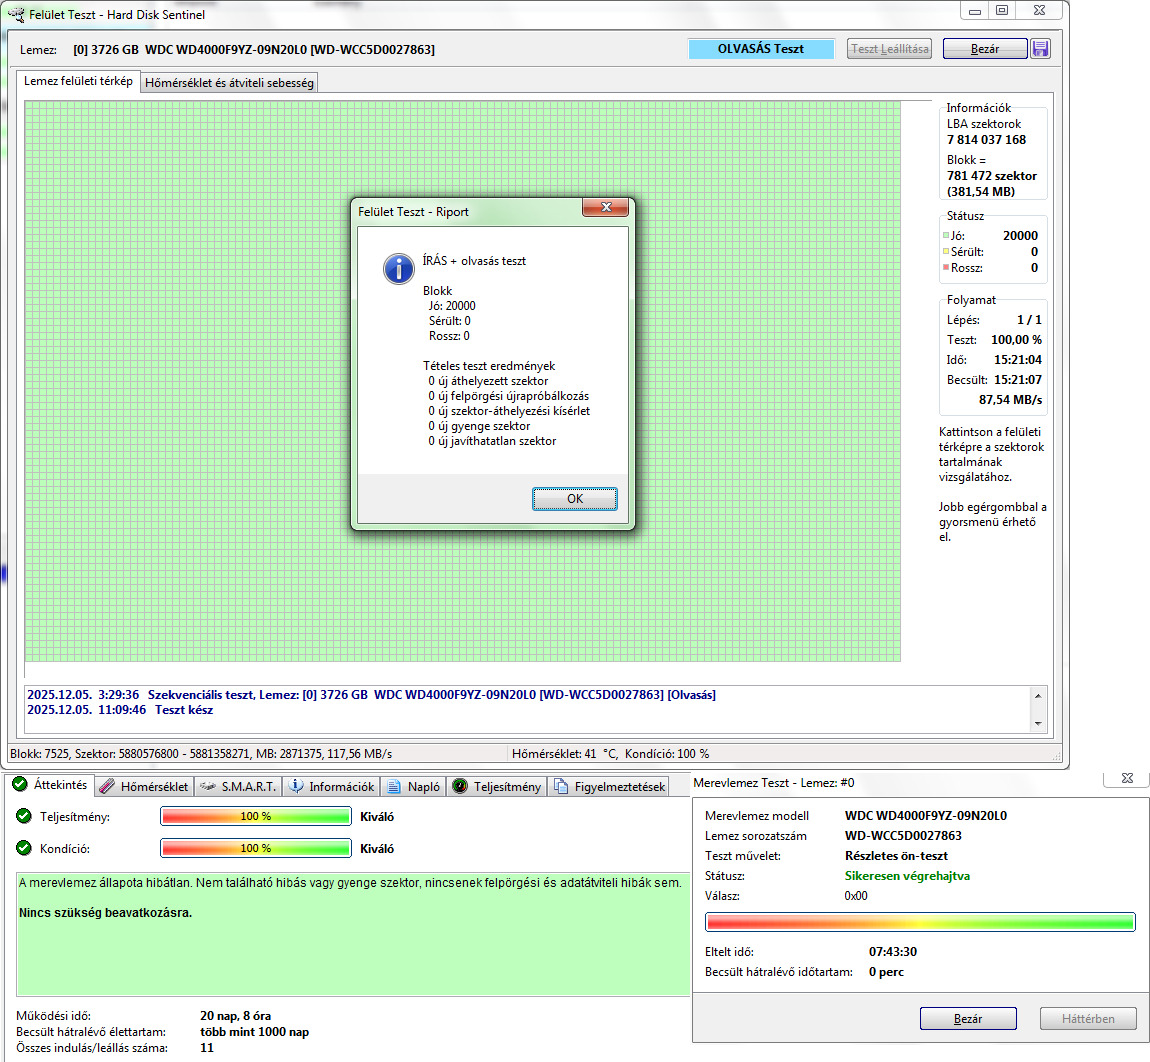This screenshot has width=1150, height=1062.
Task: Click the OLVASÁS Teszt label
Action: 761,48
